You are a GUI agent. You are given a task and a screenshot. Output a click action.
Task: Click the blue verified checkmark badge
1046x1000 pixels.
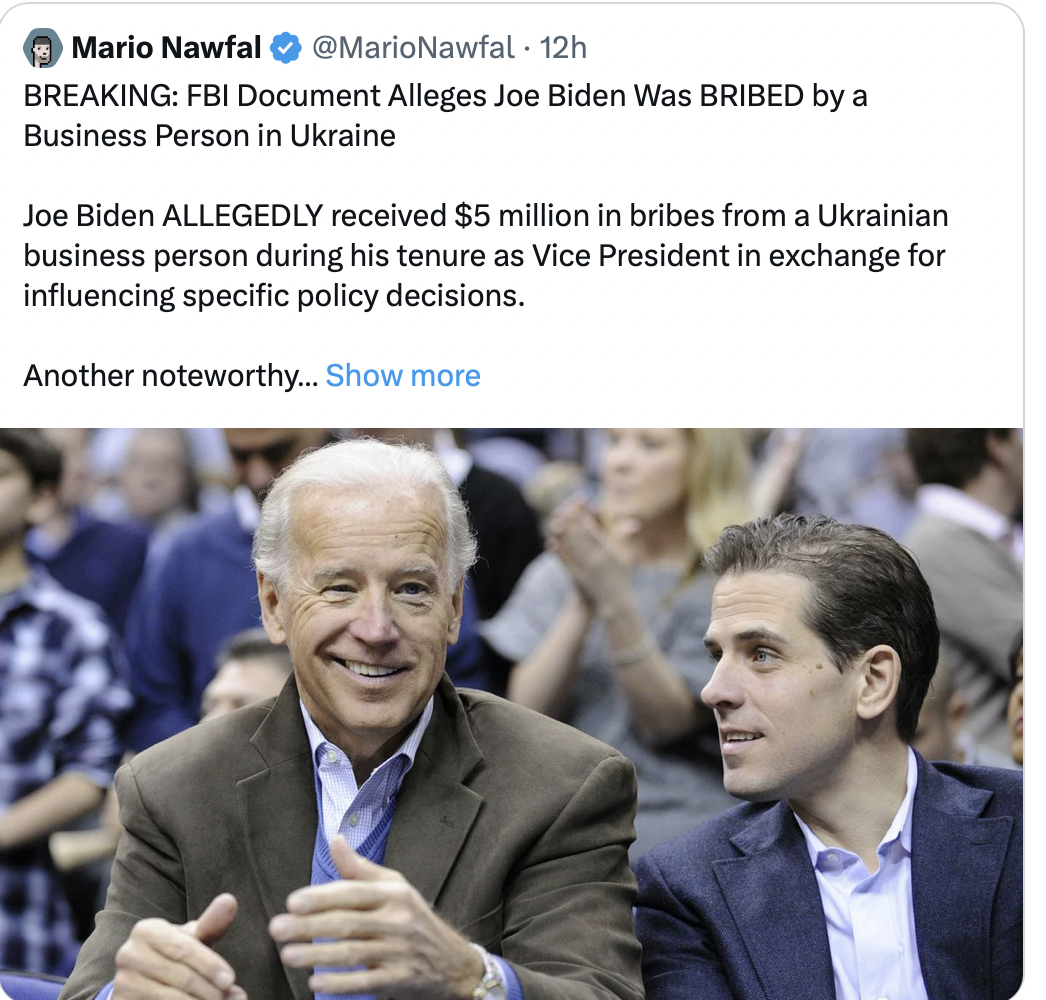coord(287,47)
